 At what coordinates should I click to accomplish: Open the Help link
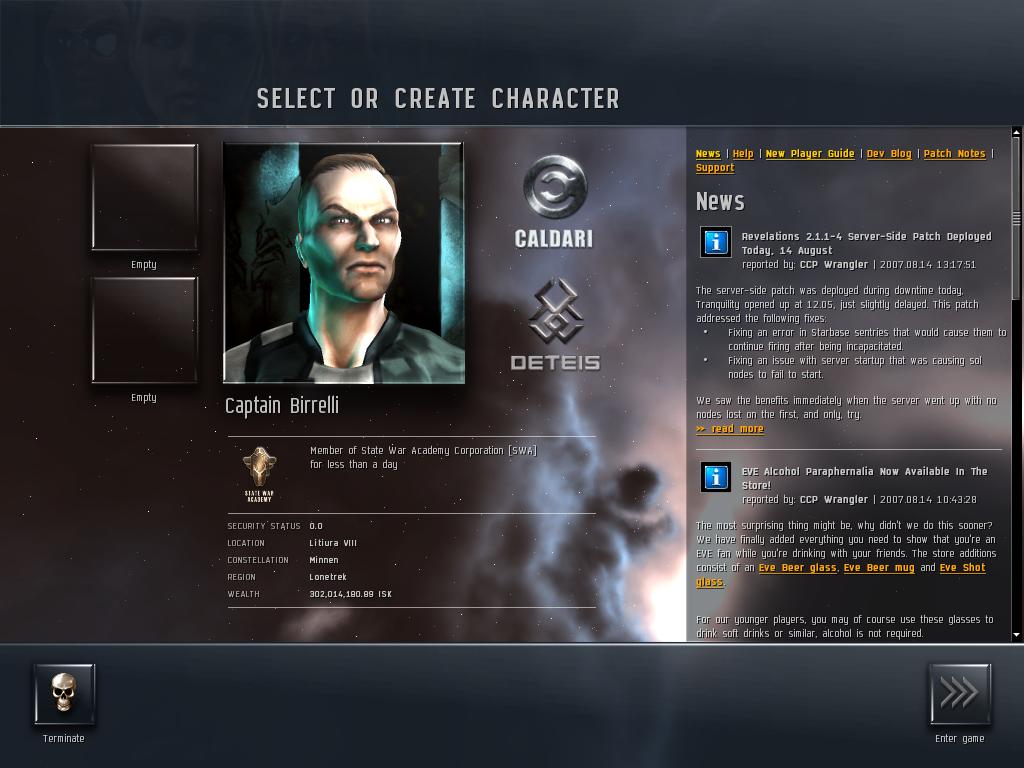click(x=743, y=153)
